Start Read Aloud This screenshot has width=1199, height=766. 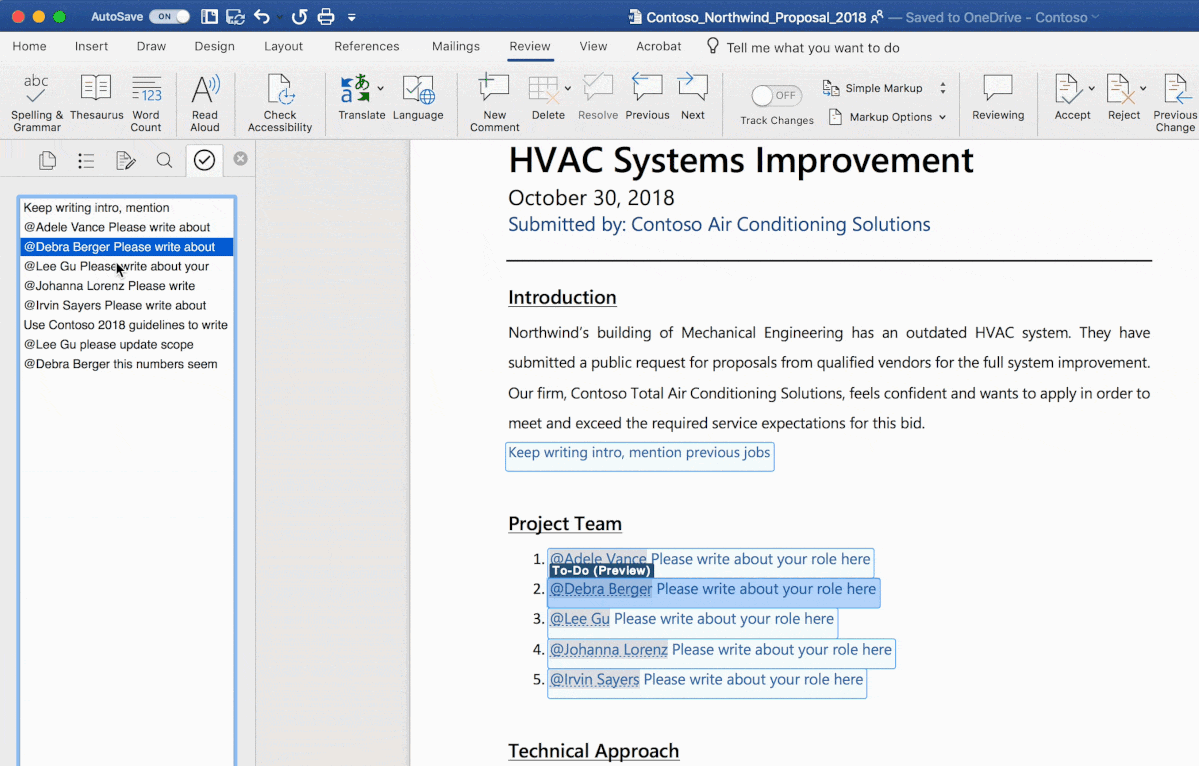coord(205,103)
